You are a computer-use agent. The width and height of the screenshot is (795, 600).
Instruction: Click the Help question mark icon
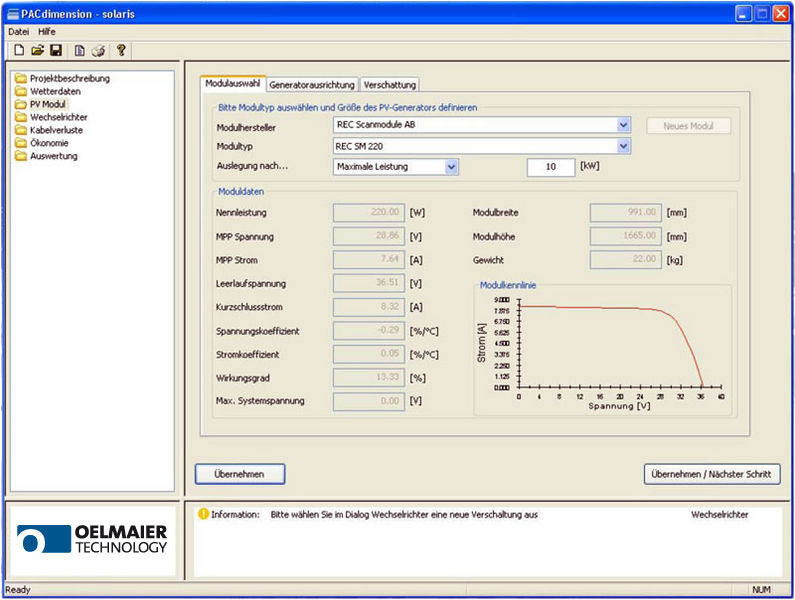tap(121, 50)
